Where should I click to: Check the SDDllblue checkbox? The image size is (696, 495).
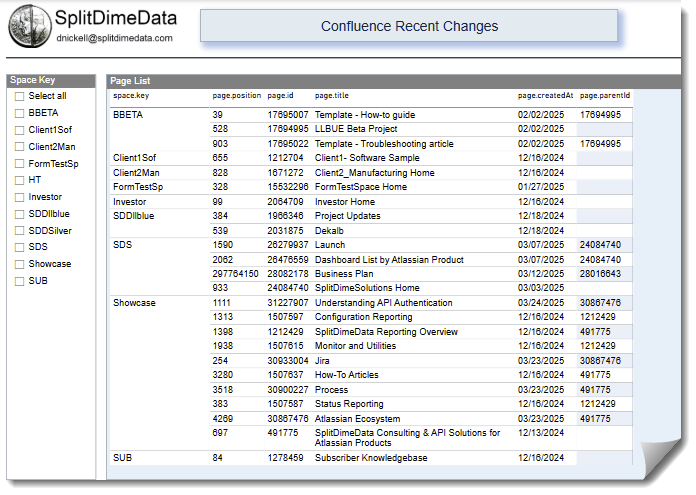(x=19, y=214)
